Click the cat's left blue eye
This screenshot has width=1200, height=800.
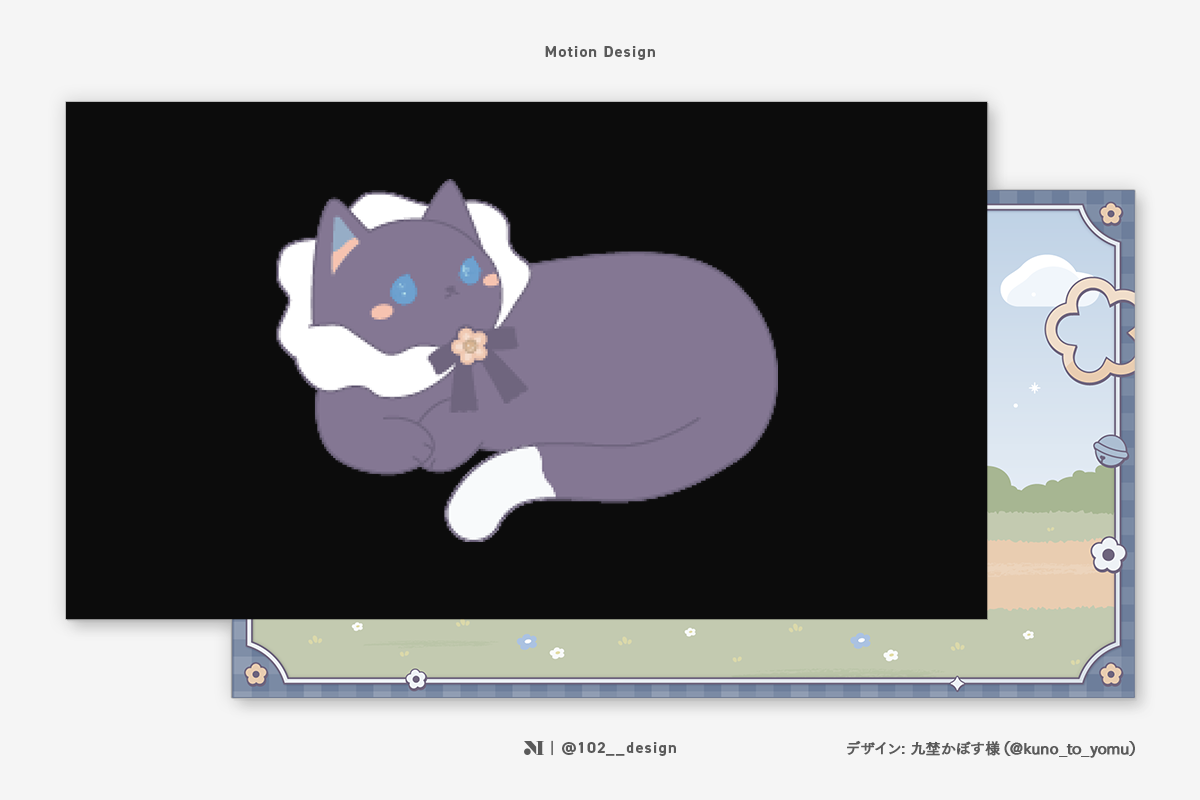[x=403, y=290]
